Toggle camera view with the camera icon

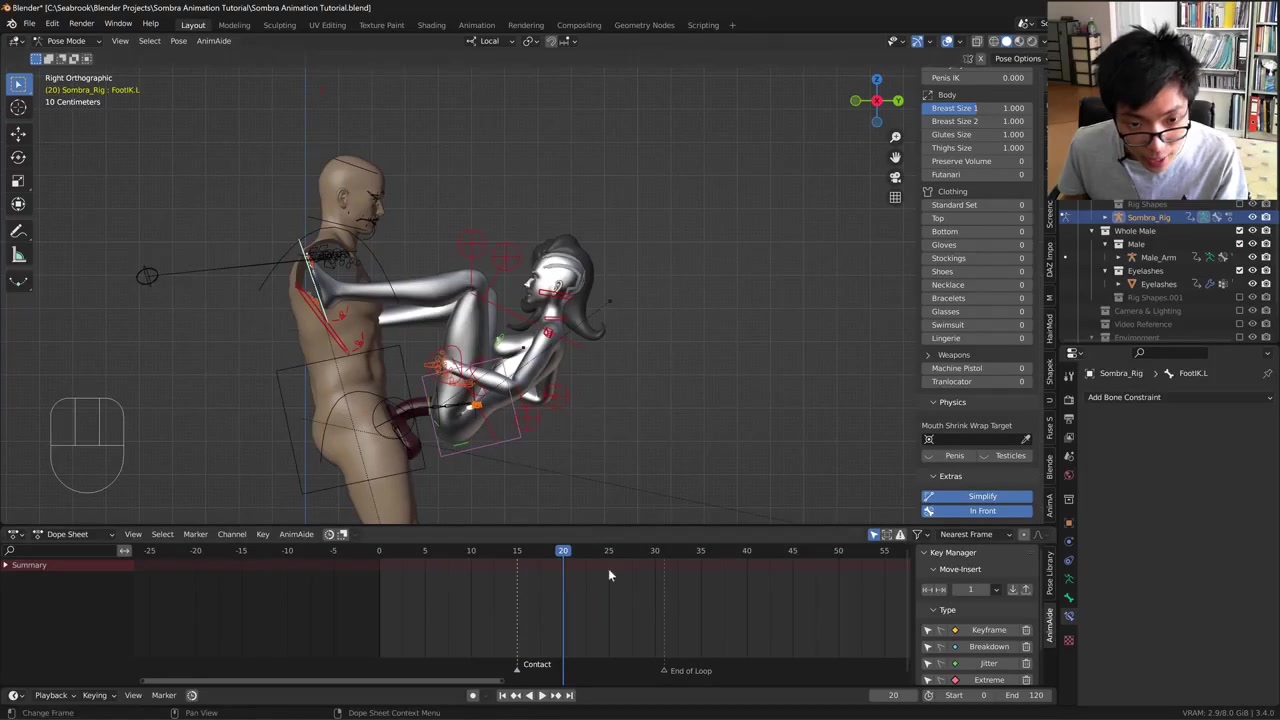point(895,177)
